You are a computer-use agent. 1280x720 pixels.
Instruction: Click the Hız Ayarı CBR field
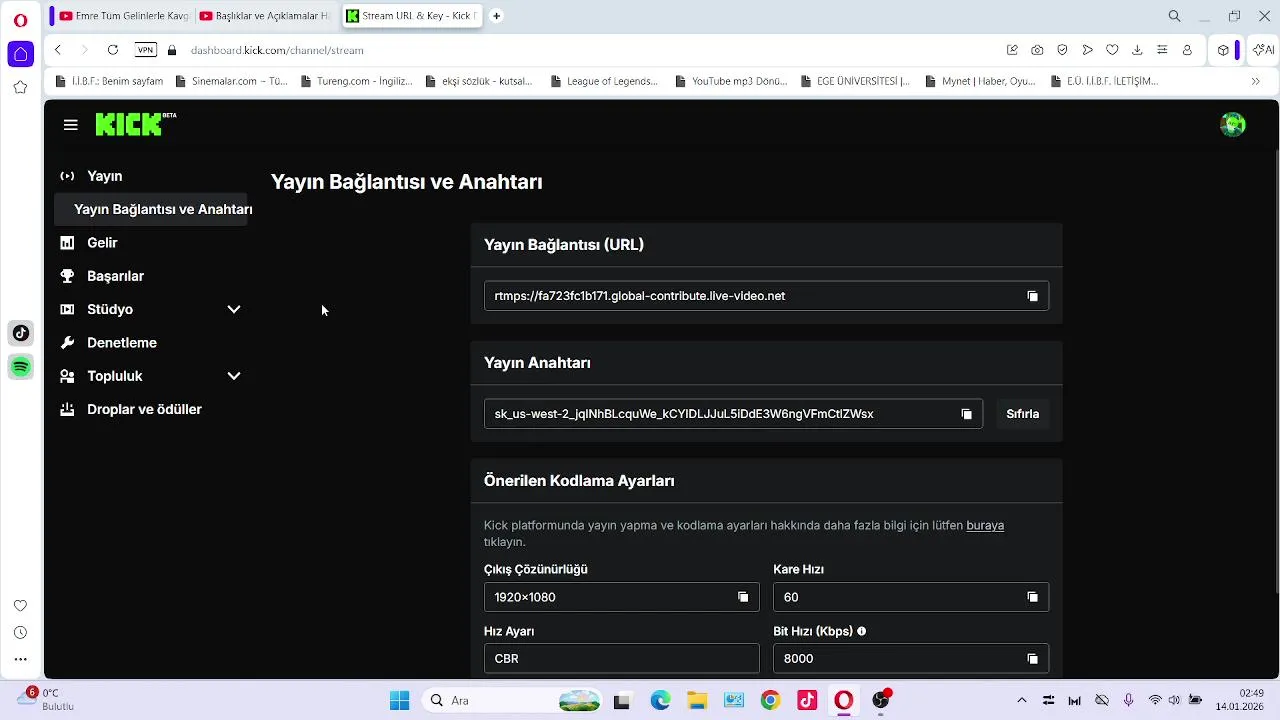click(x=621, y=659)
